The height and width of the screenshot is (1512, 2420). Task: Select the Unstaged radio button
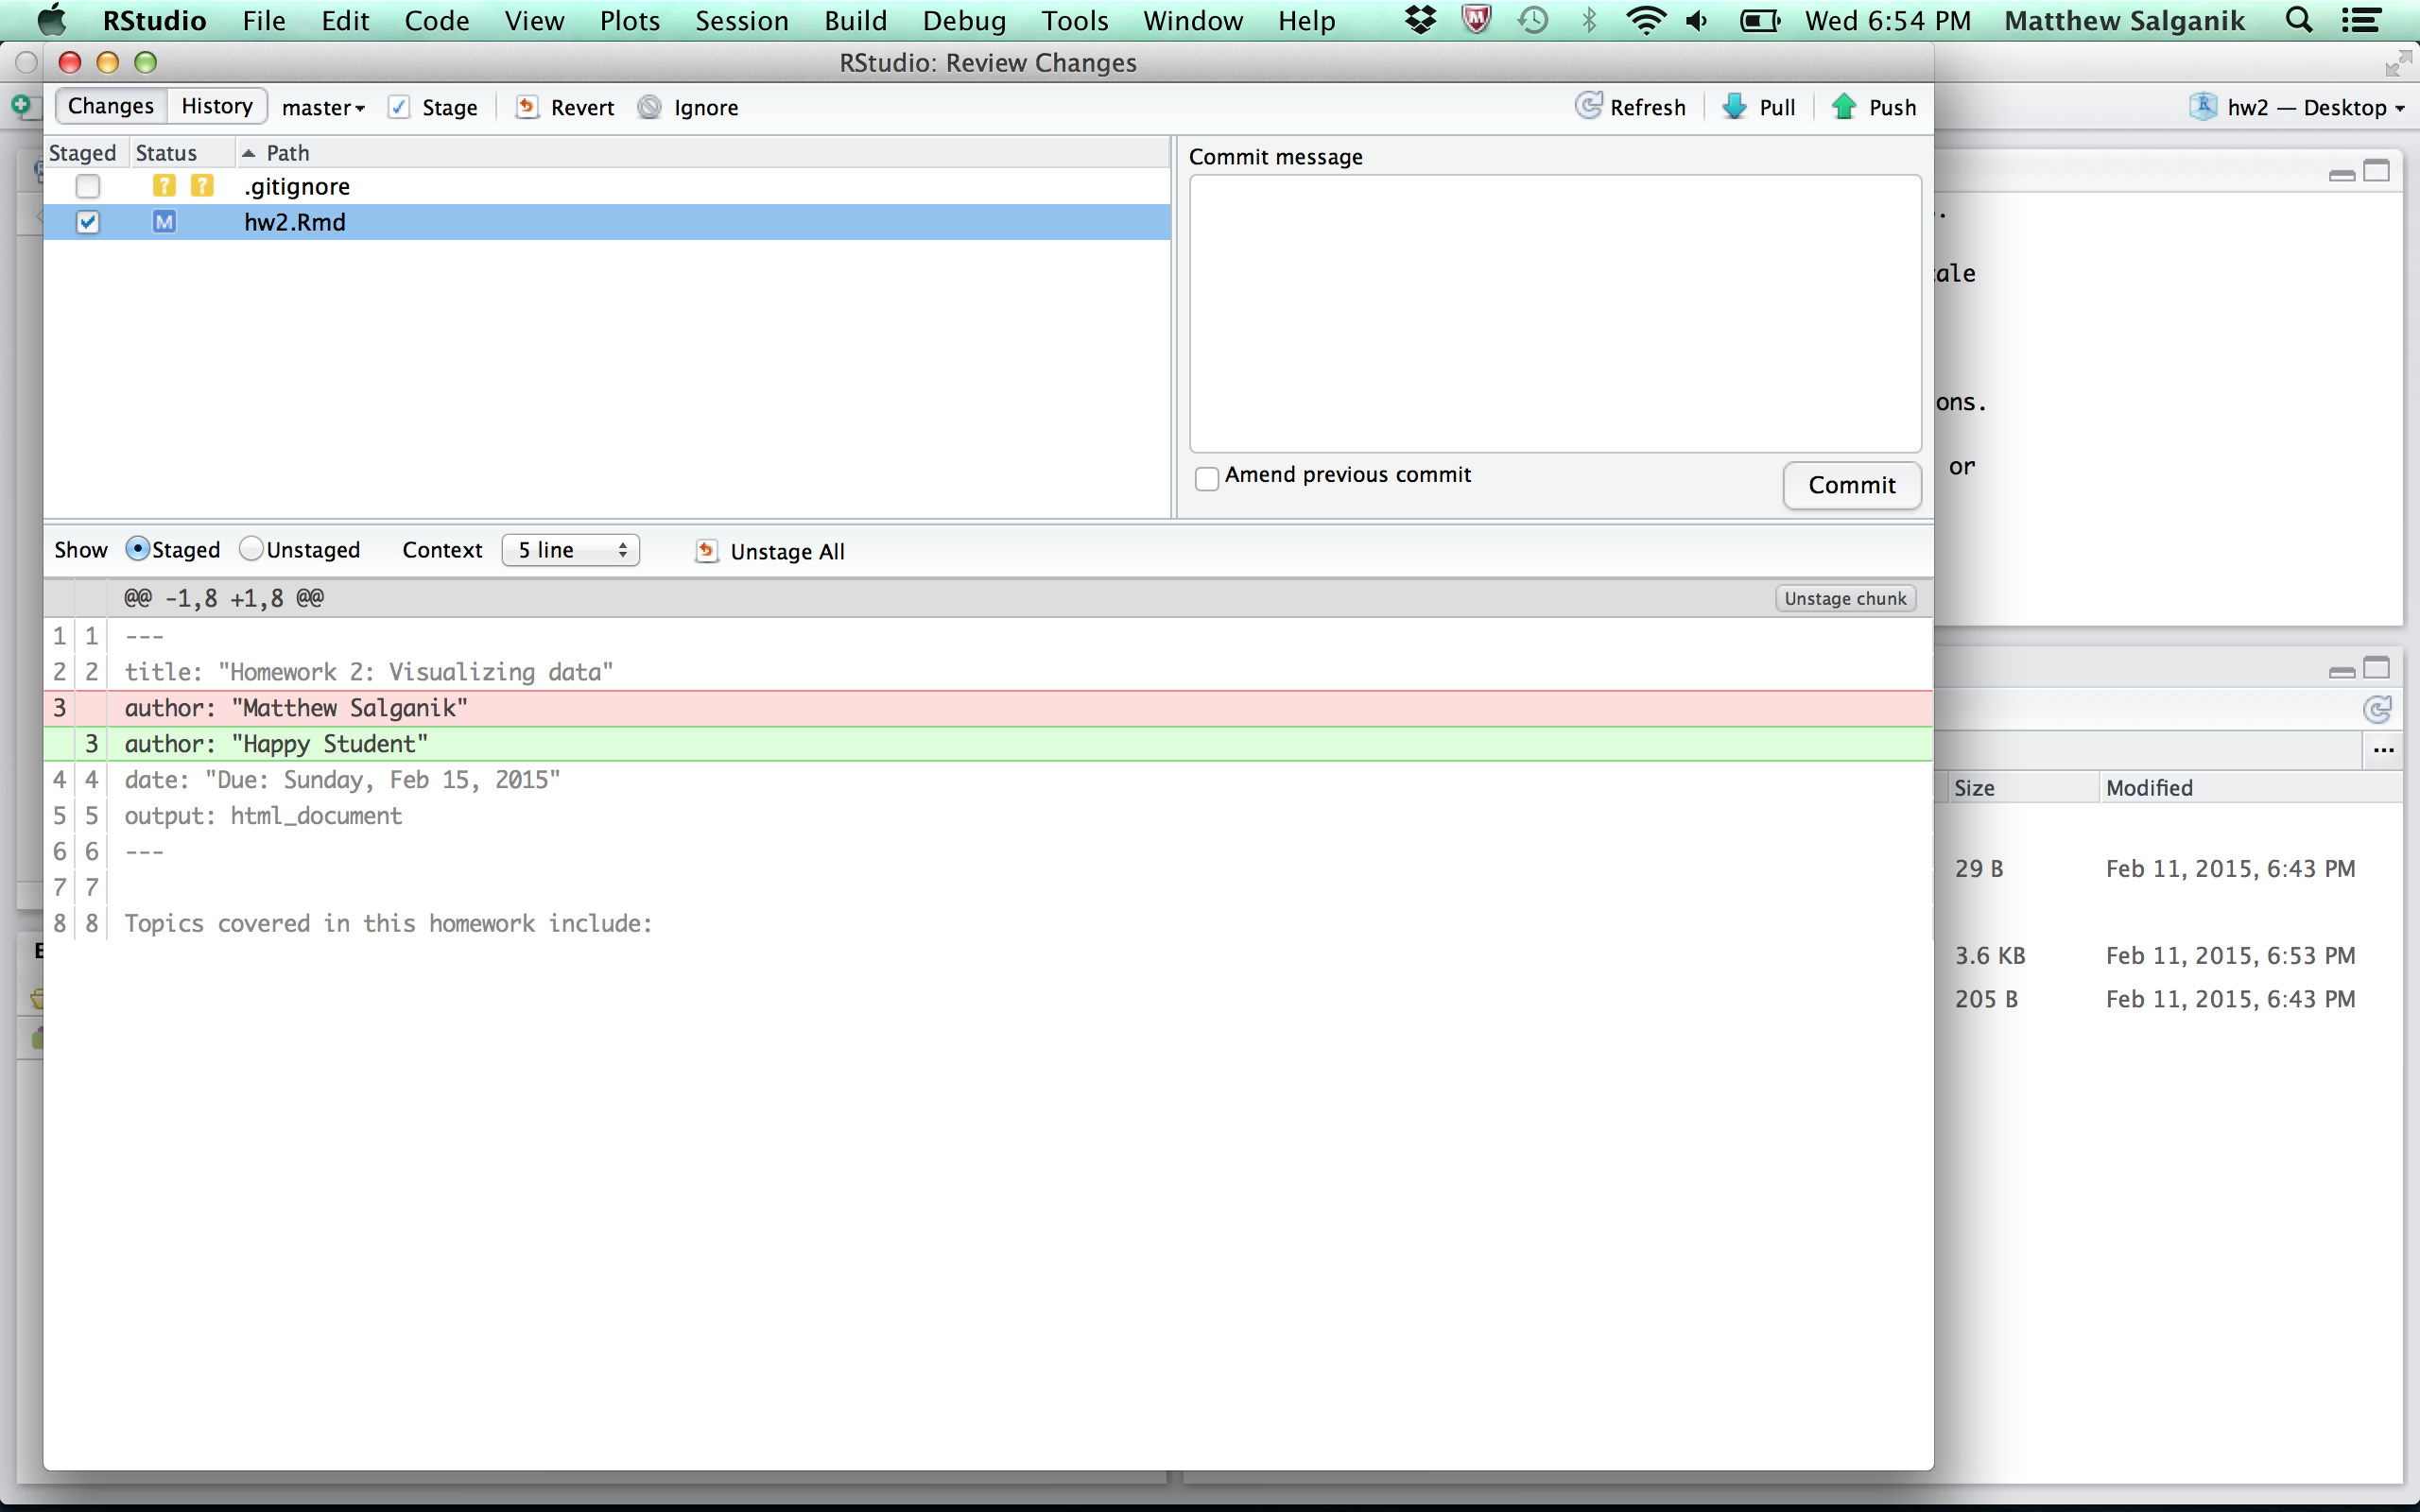pyautogui.click(x=251, y=549)
